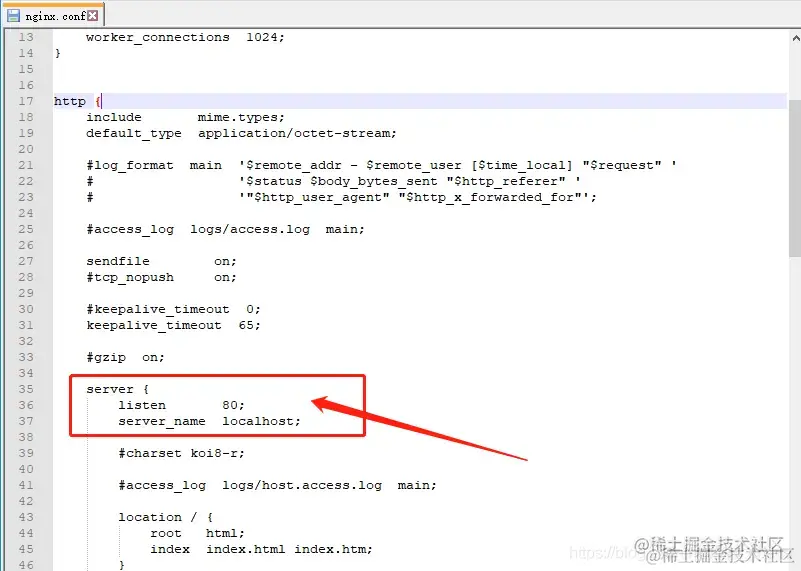Click the 'listen' directive
This screenshot has width=801, height=571.
tap(142, 405)
